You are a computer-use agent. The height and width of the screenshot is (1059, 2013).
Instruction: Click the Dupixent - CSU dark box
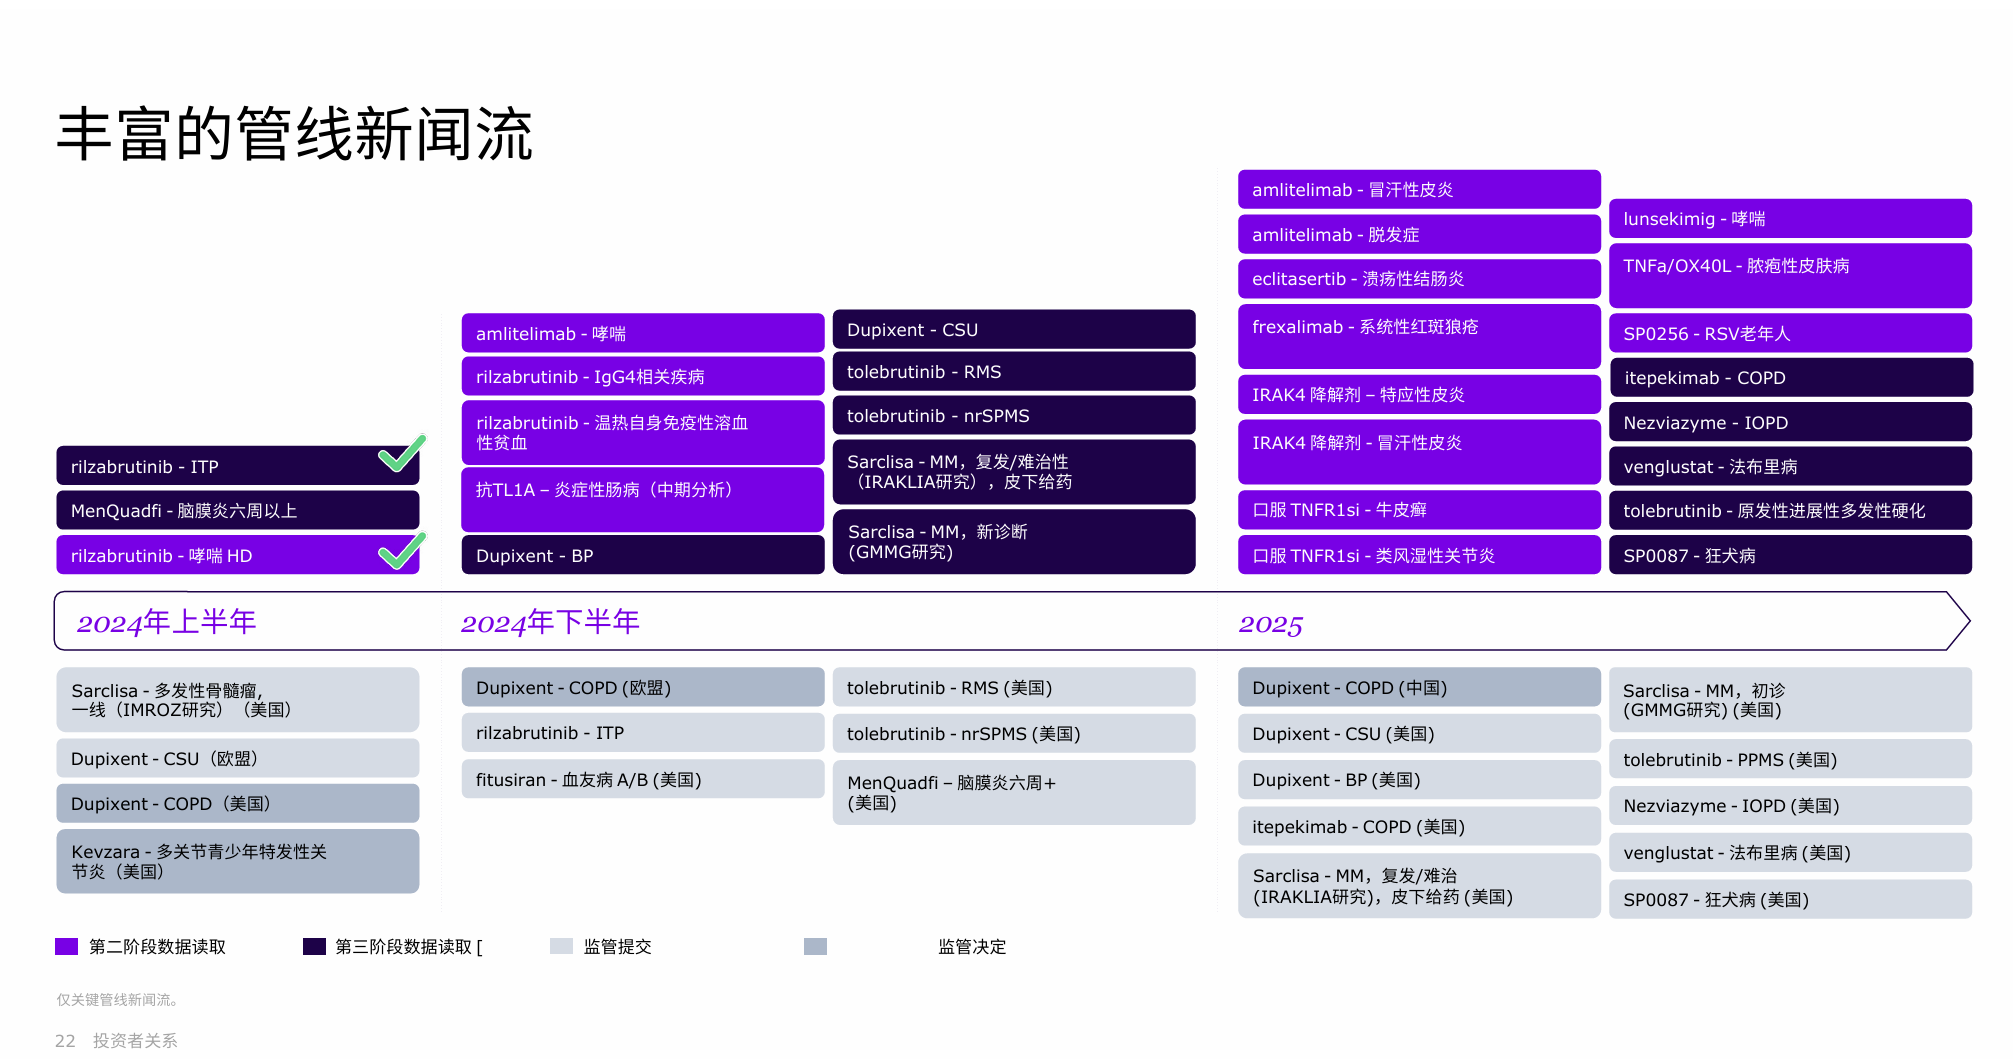[1014, 329]
